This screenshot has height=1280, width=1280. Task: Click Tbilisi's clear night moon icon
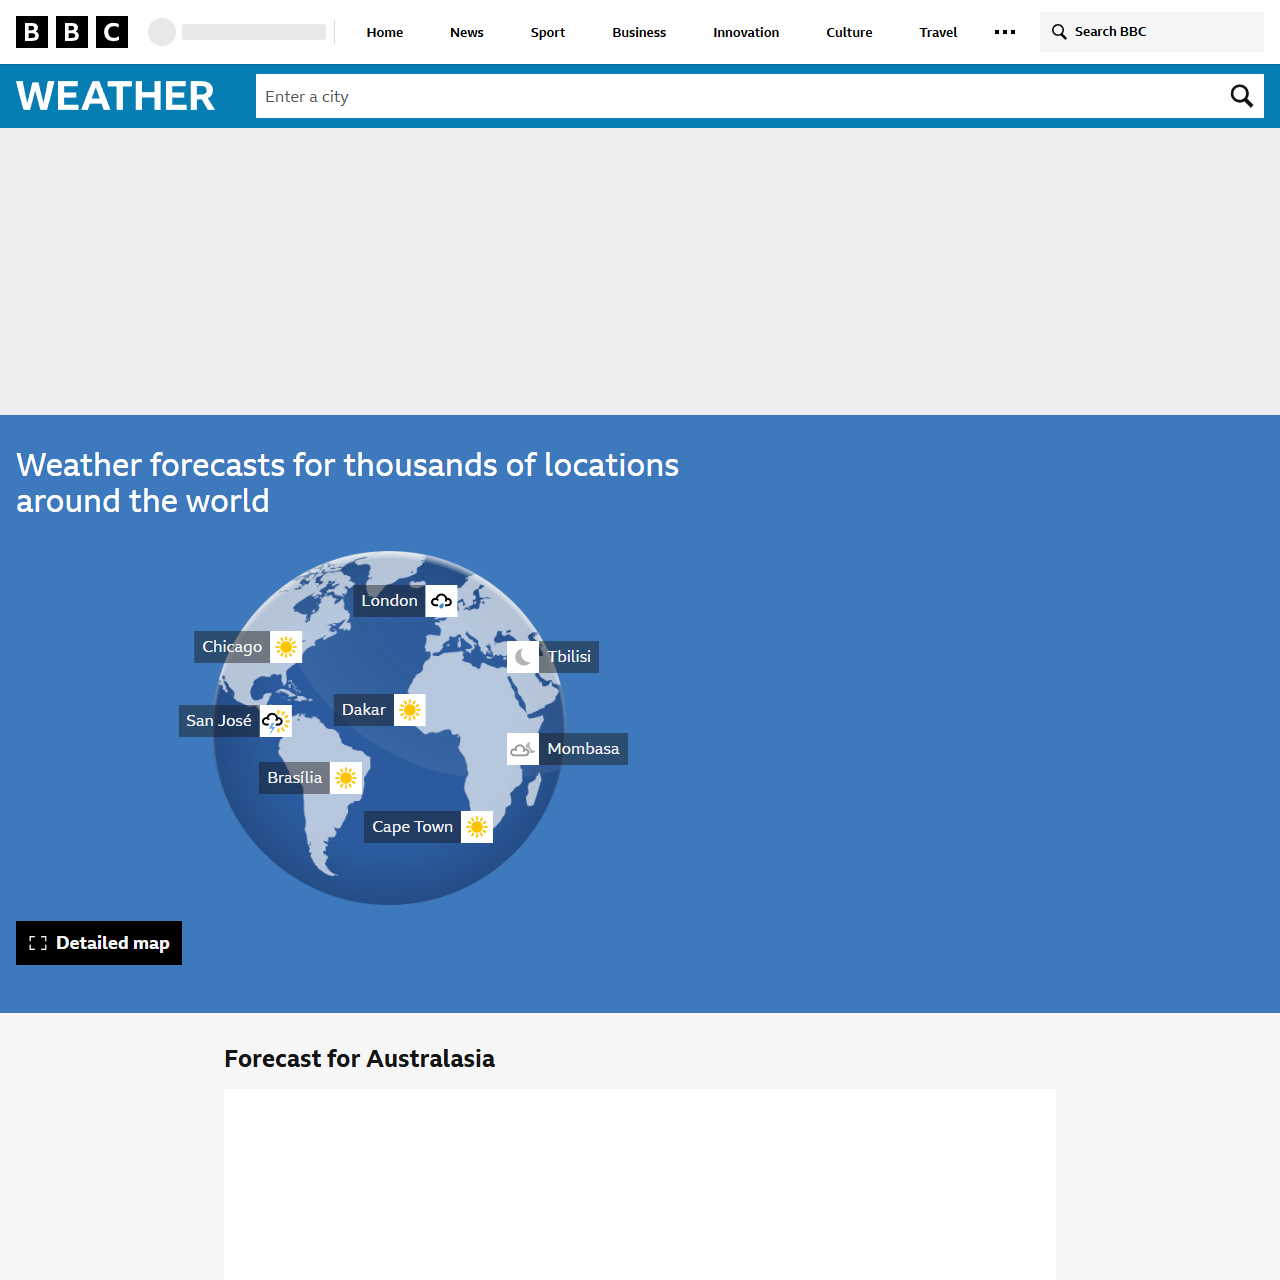pyautogui.click(x=523, y=657)
